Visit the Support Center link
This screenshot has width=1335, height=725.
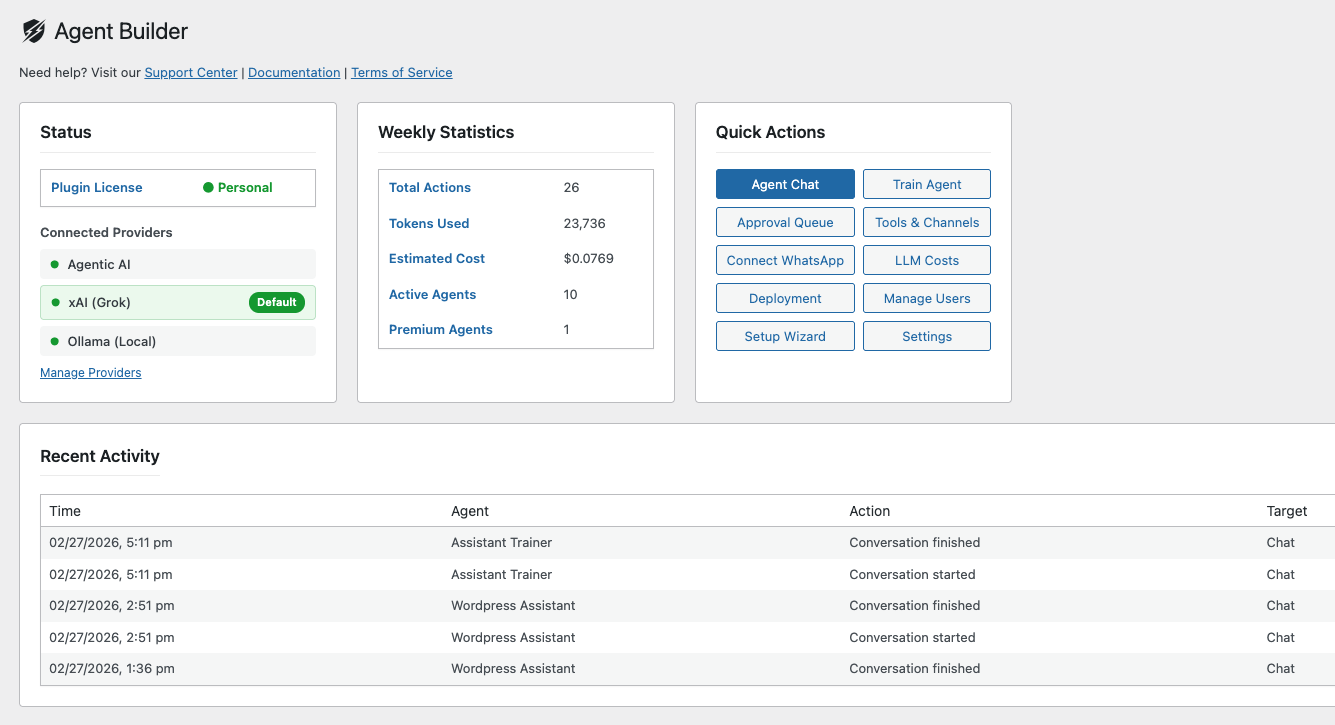(190, 72)
